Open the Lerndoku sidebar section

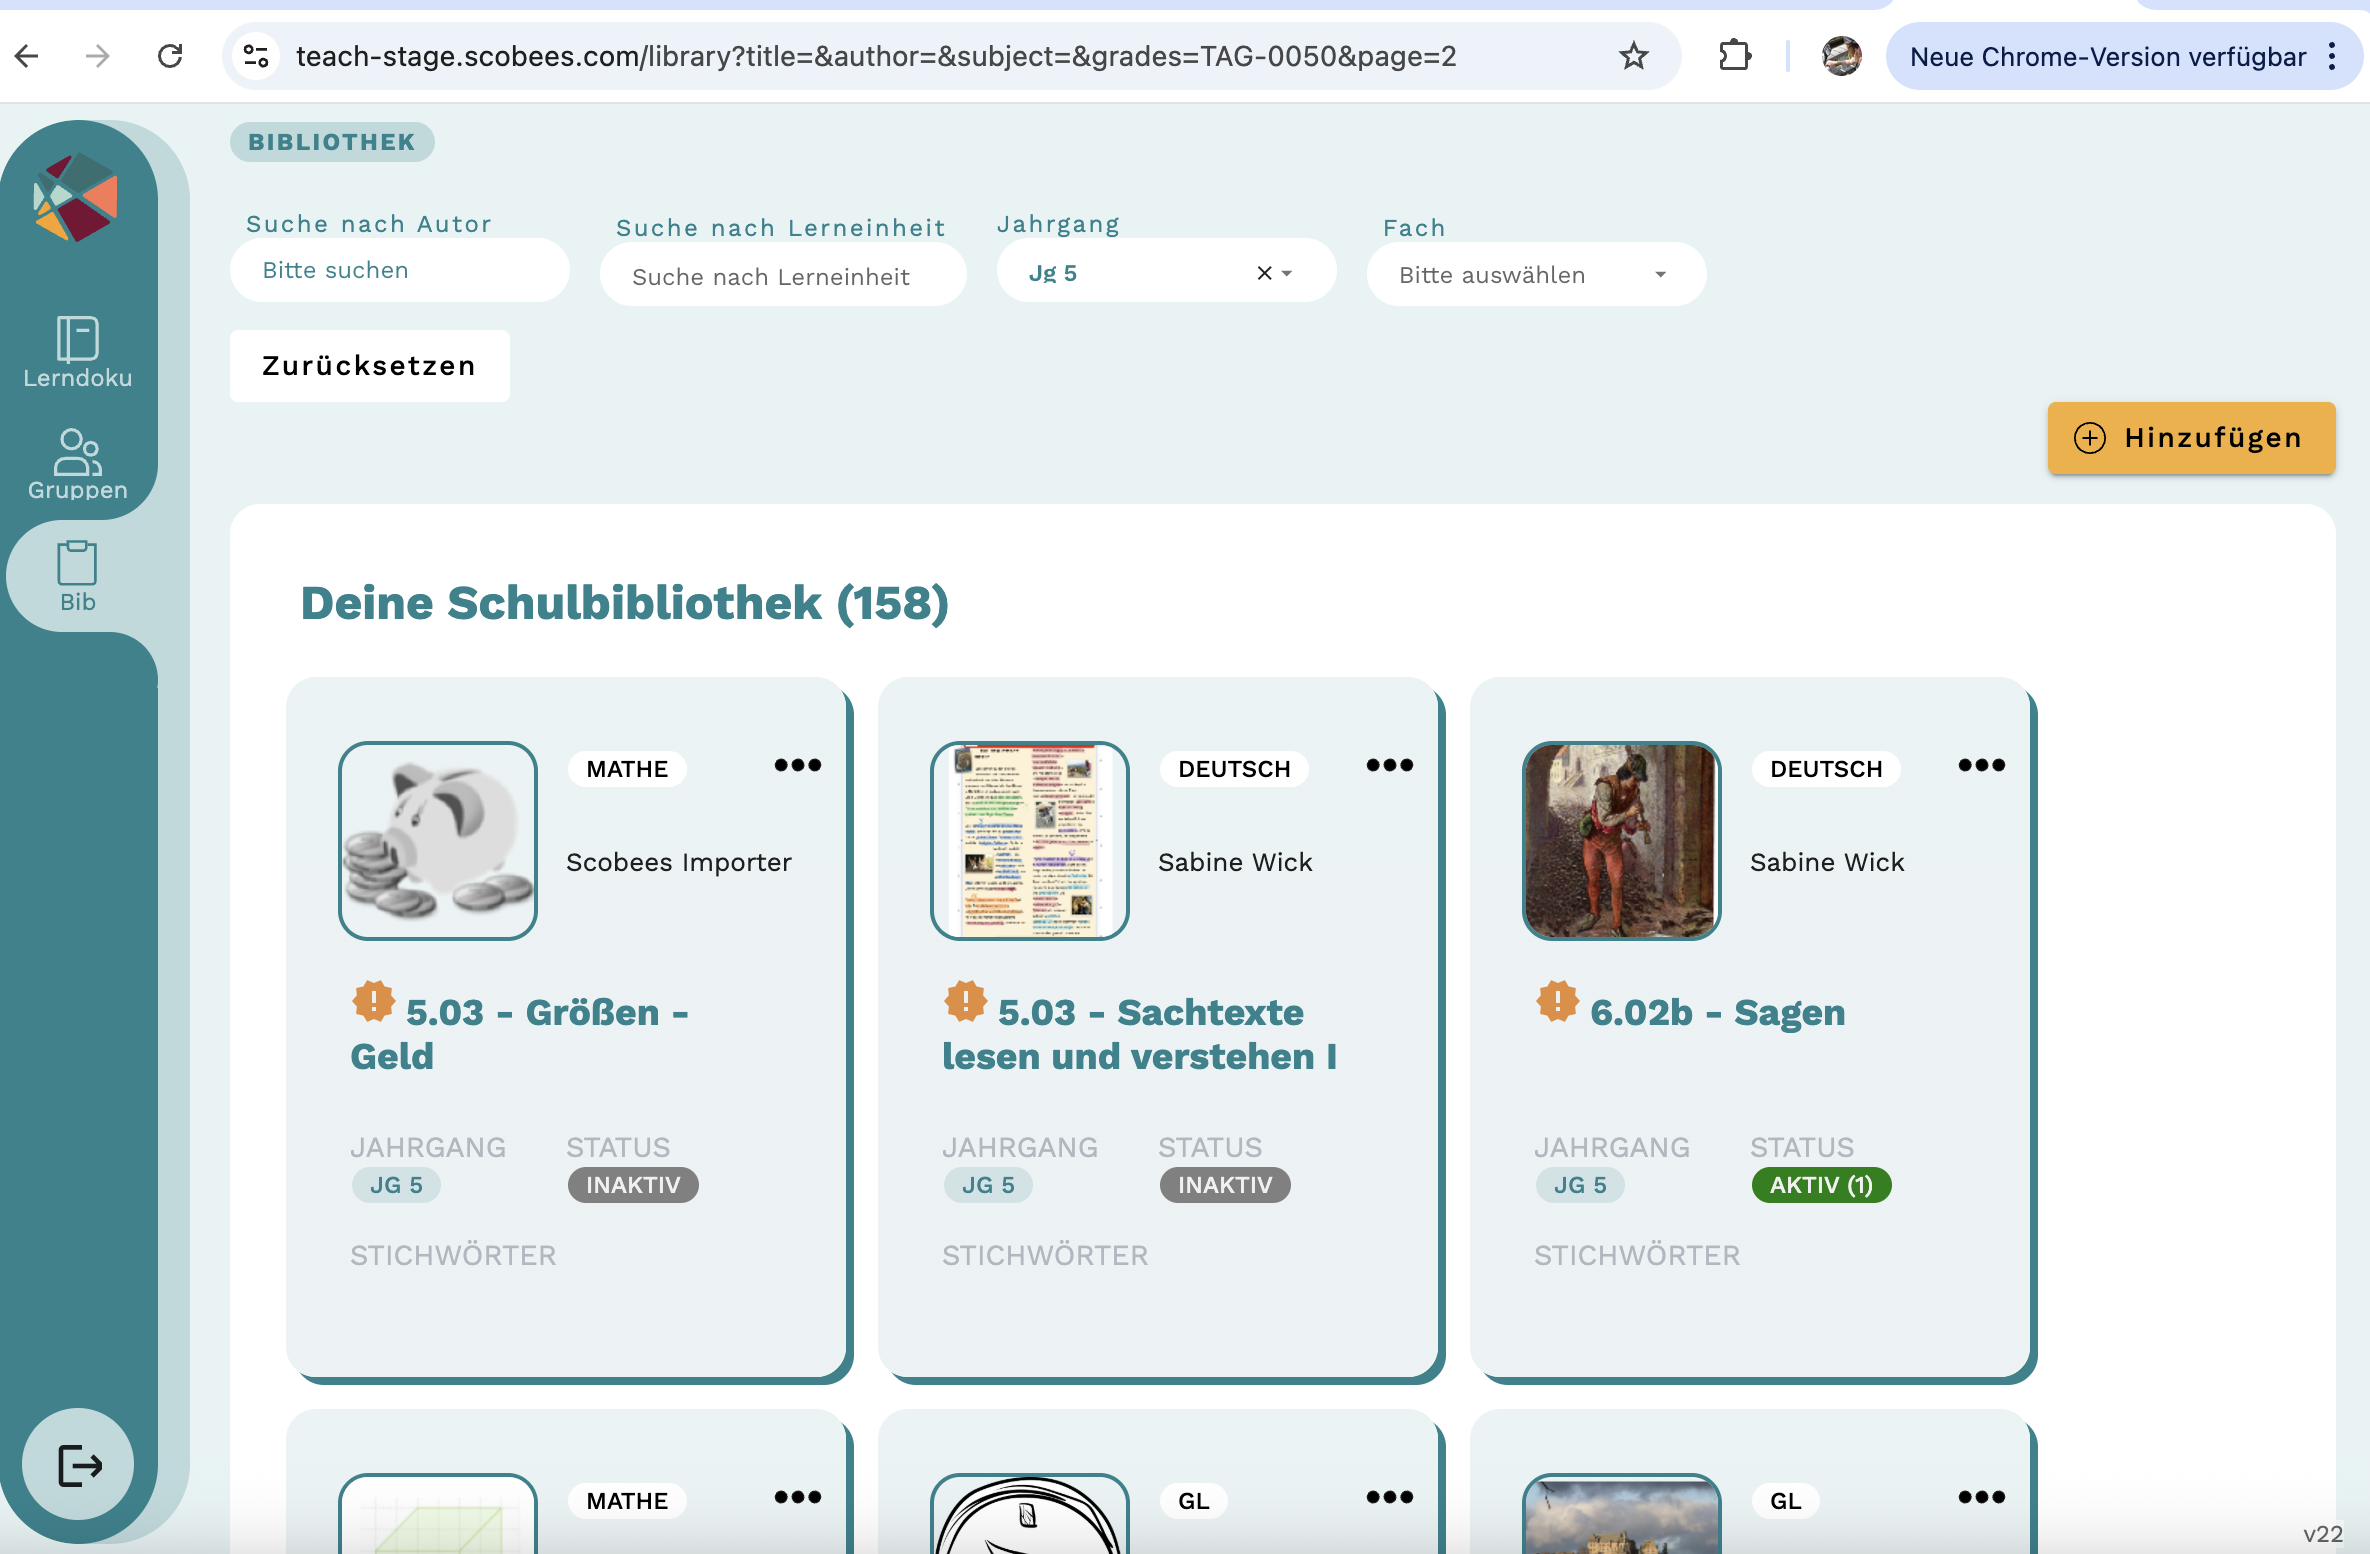[x=77, y=351]
